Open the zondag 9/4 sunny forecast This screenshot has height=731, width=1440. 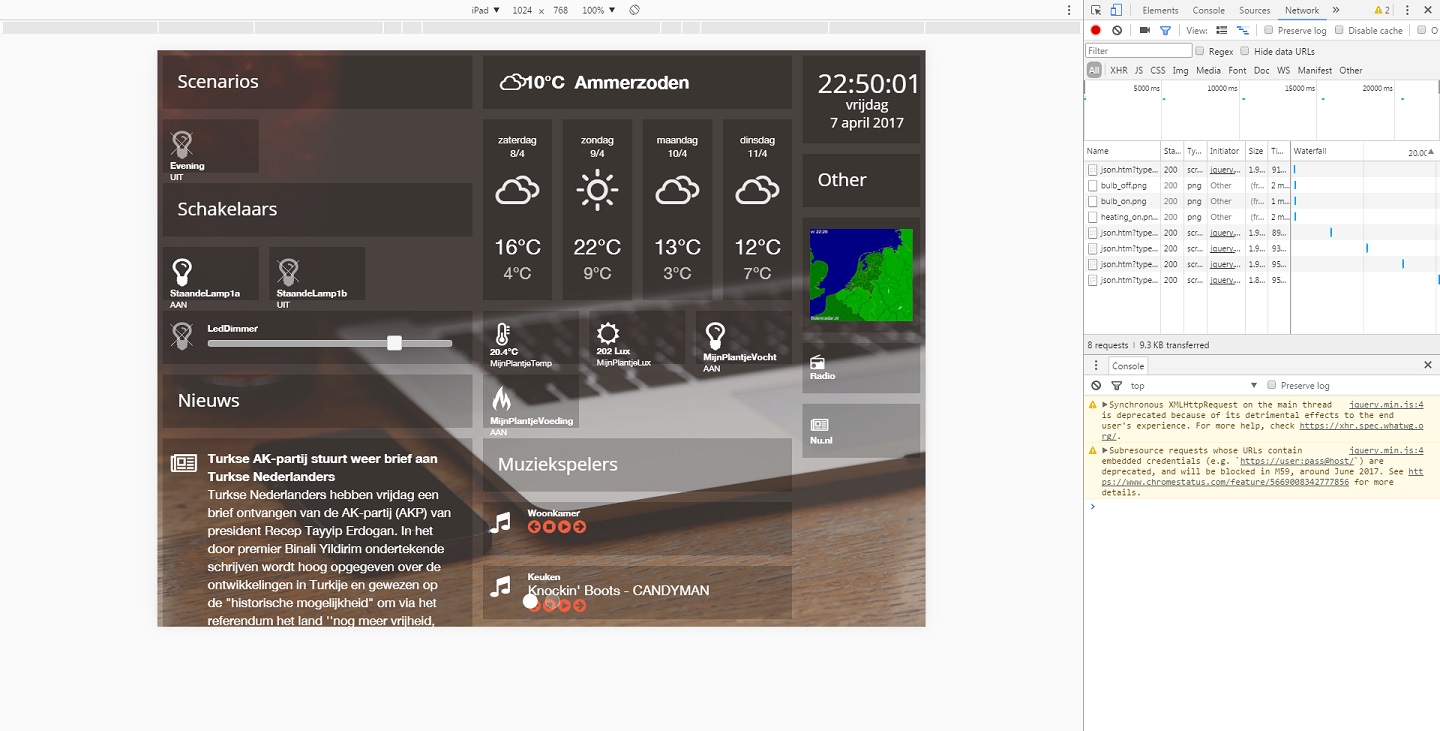pos(597,210)
